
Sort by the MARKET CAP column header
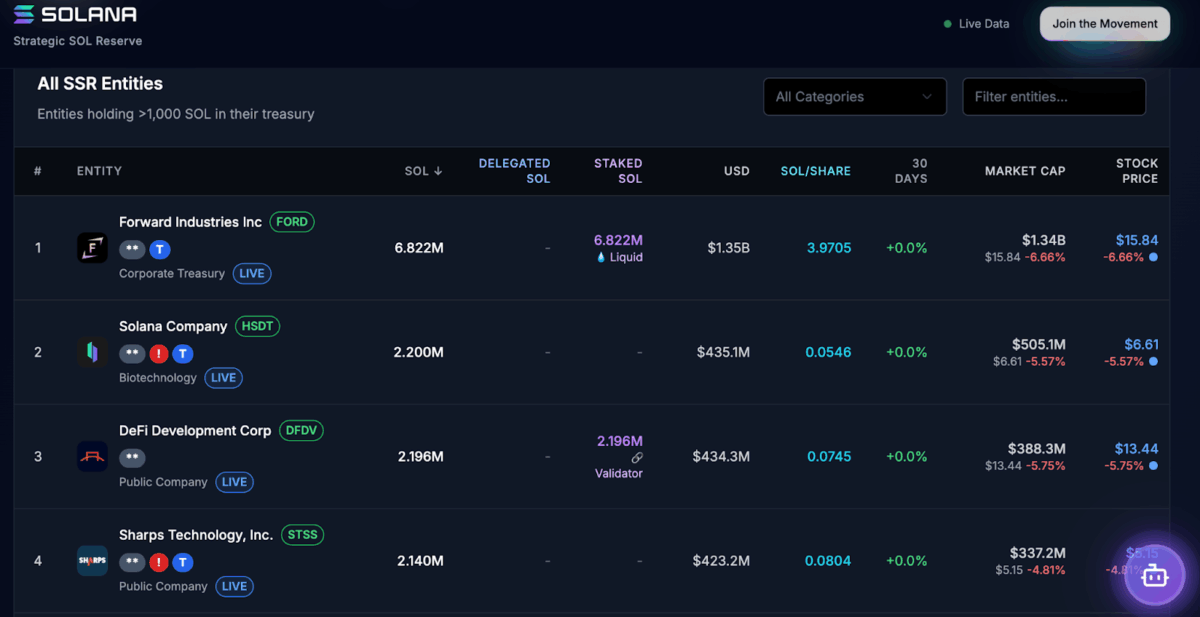click(x=1024, y=171)
